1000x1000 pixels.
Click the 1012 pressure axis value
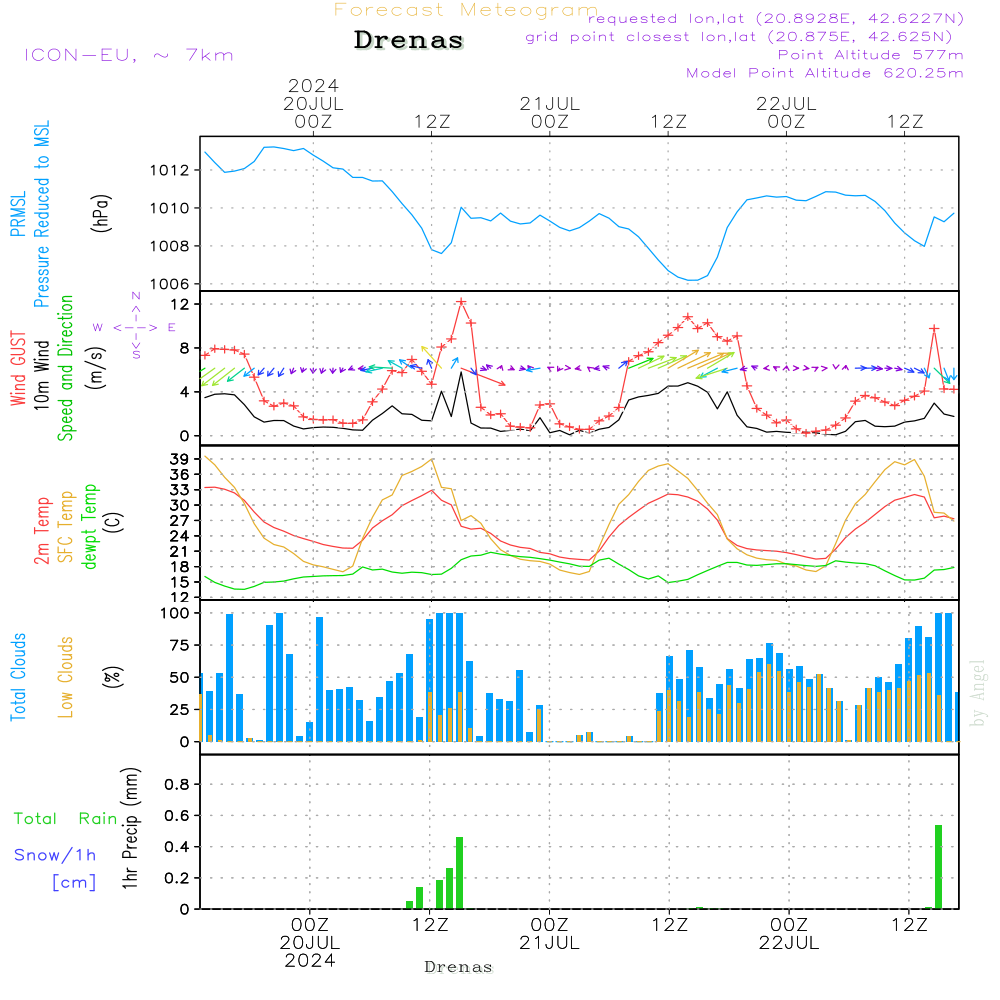coord(169,170)
